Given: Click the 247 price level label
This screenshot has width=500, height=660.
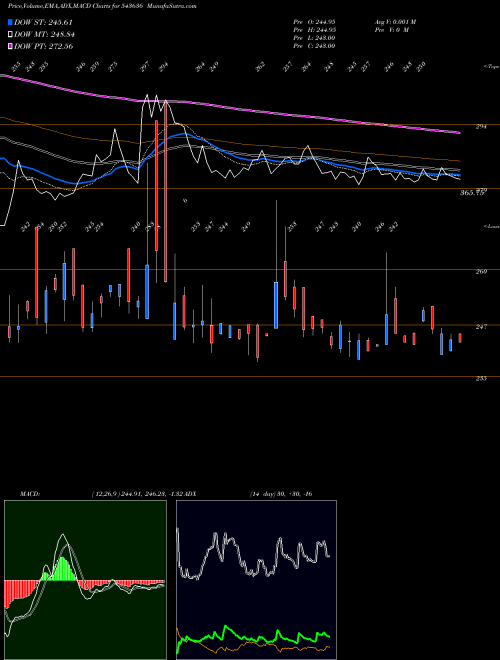Looking at the screenshot, I should 481,327.
